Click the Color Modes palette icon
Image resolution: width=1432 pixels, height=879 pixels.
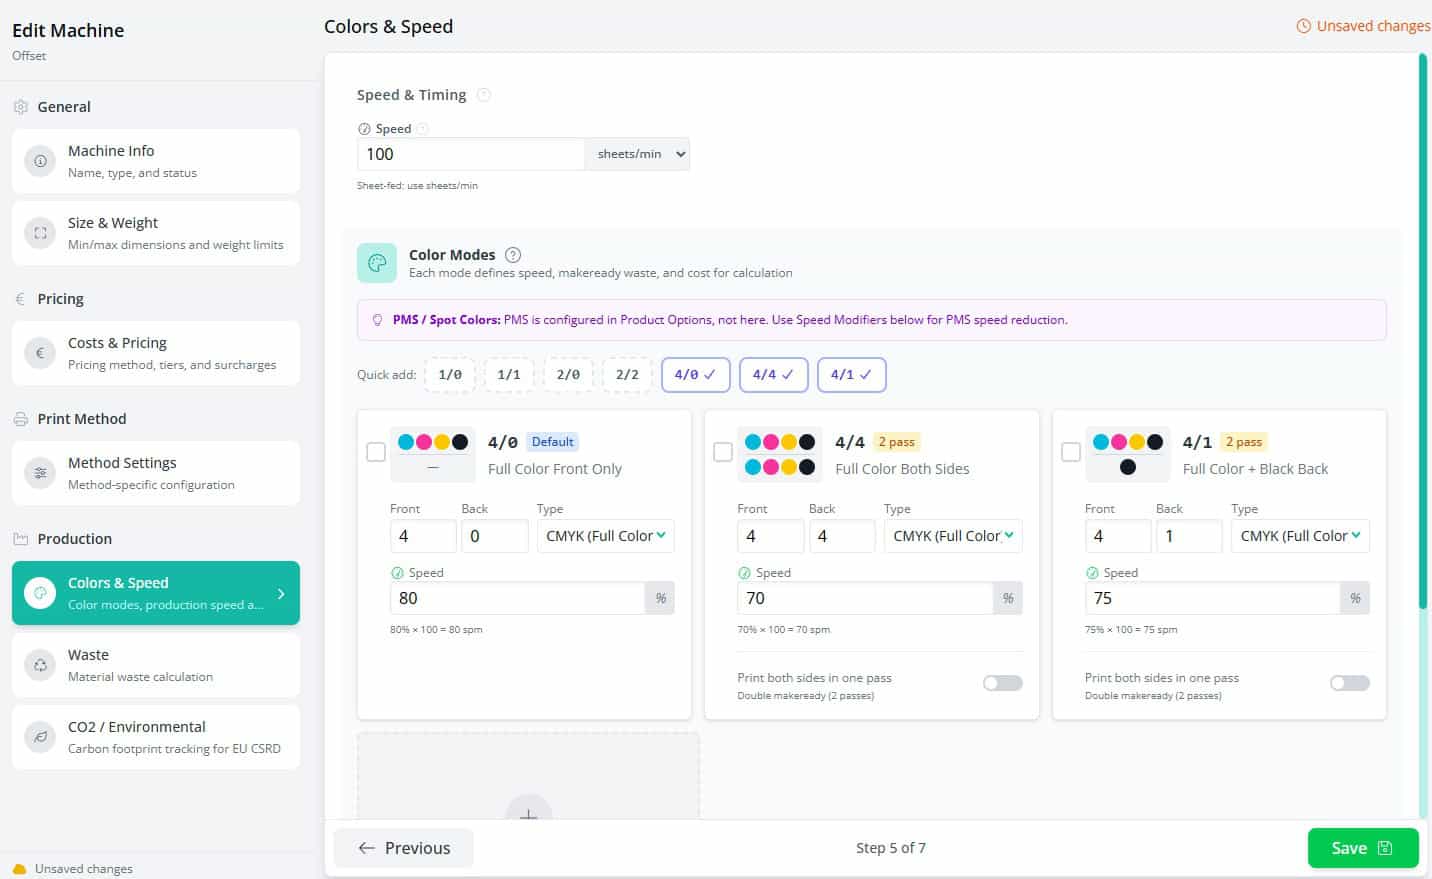377,262
